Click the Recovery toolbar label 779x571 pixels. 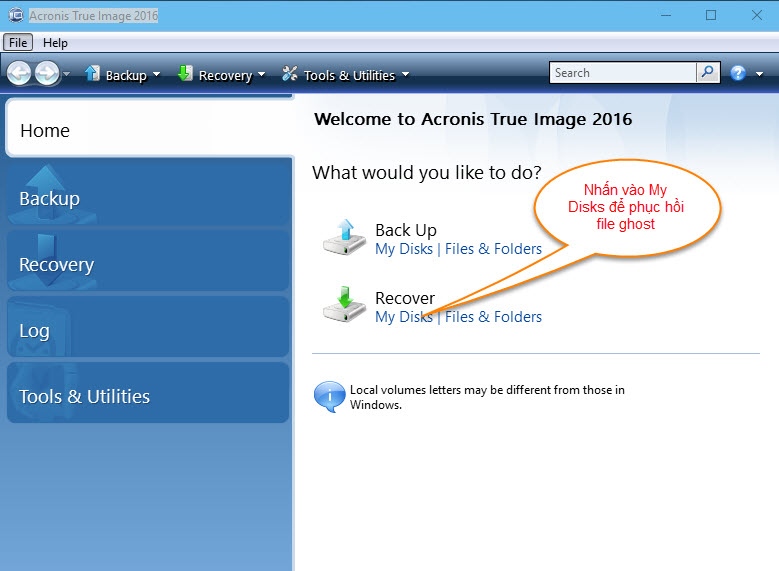226,75
